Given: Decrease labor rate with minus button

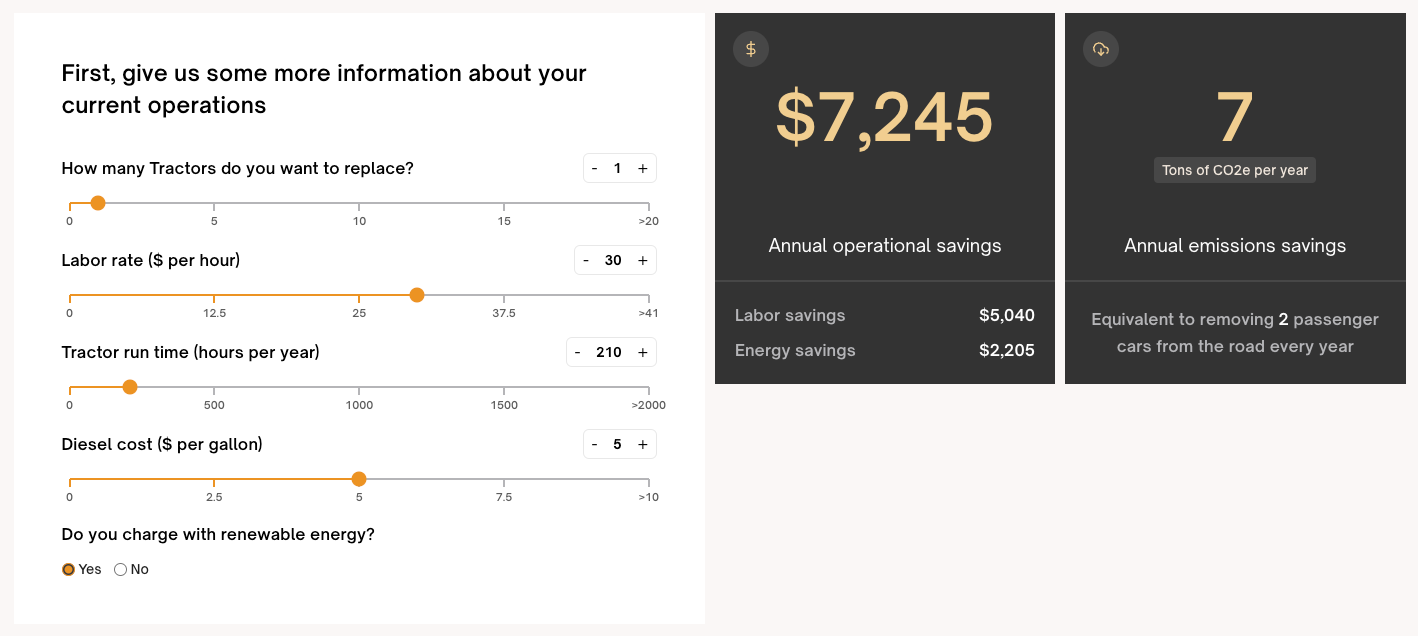Looking at the screenshot, I should pos(586,260).
